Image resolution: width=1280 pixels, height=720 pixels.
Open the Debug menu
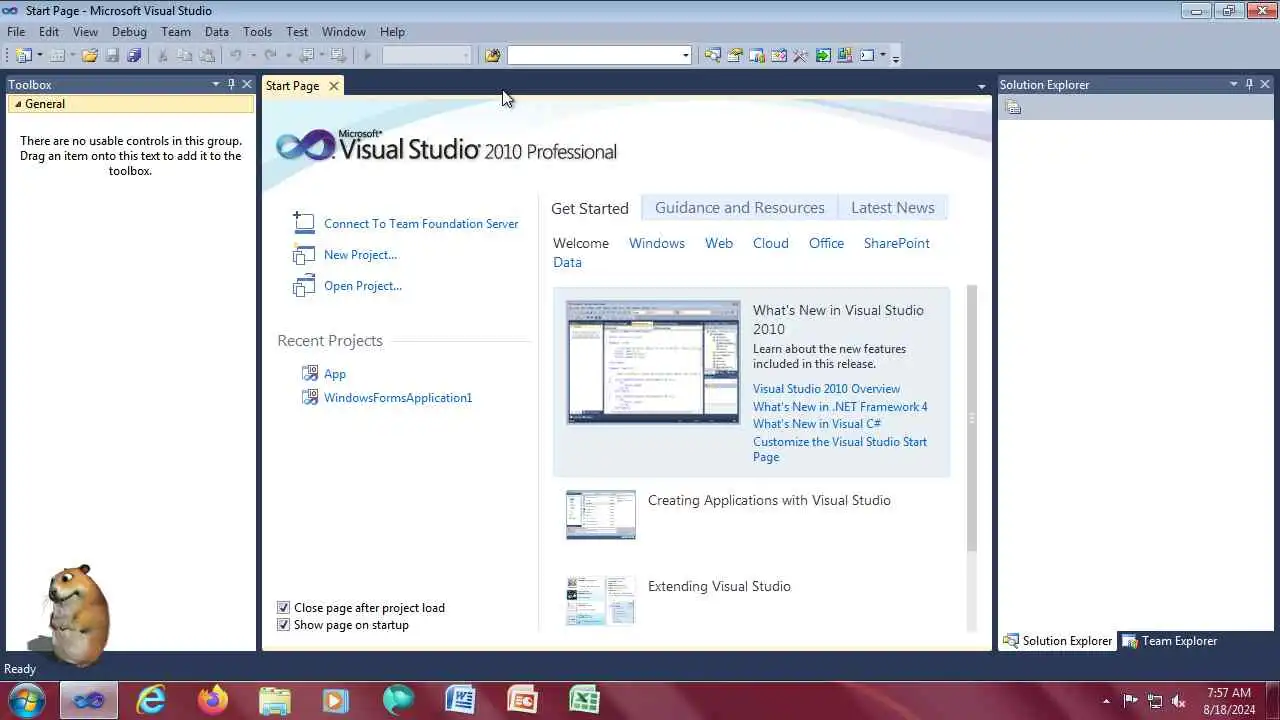pos(129,32)
